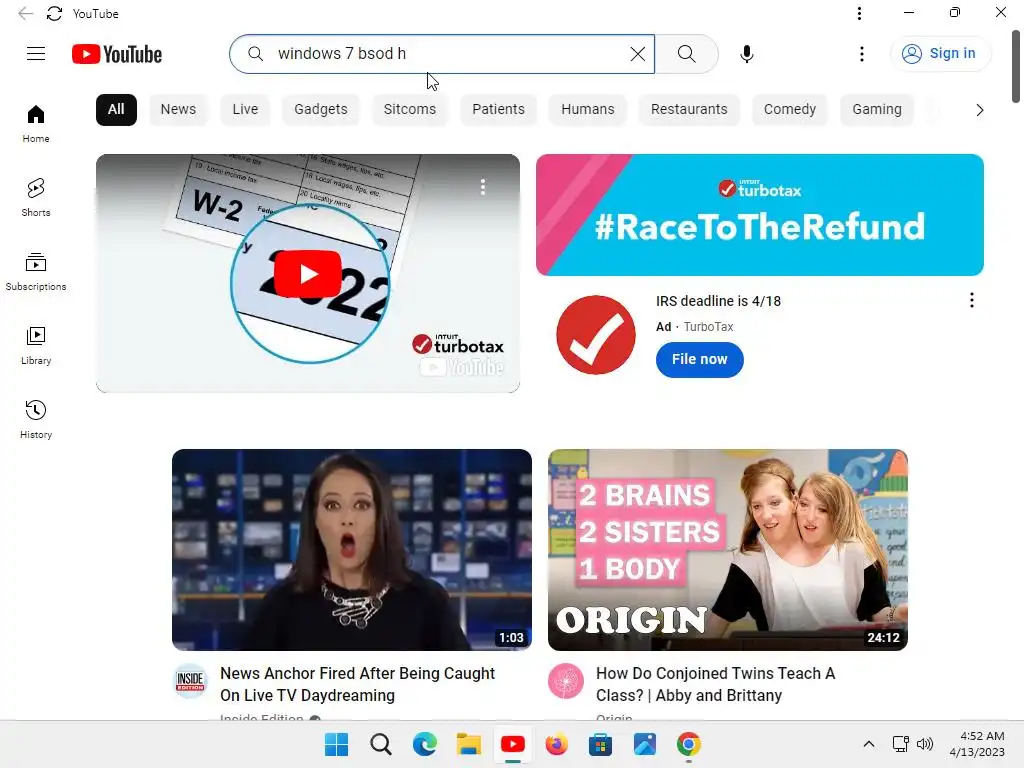Launch Microsoft Edge from taskbar

[424, 744]
